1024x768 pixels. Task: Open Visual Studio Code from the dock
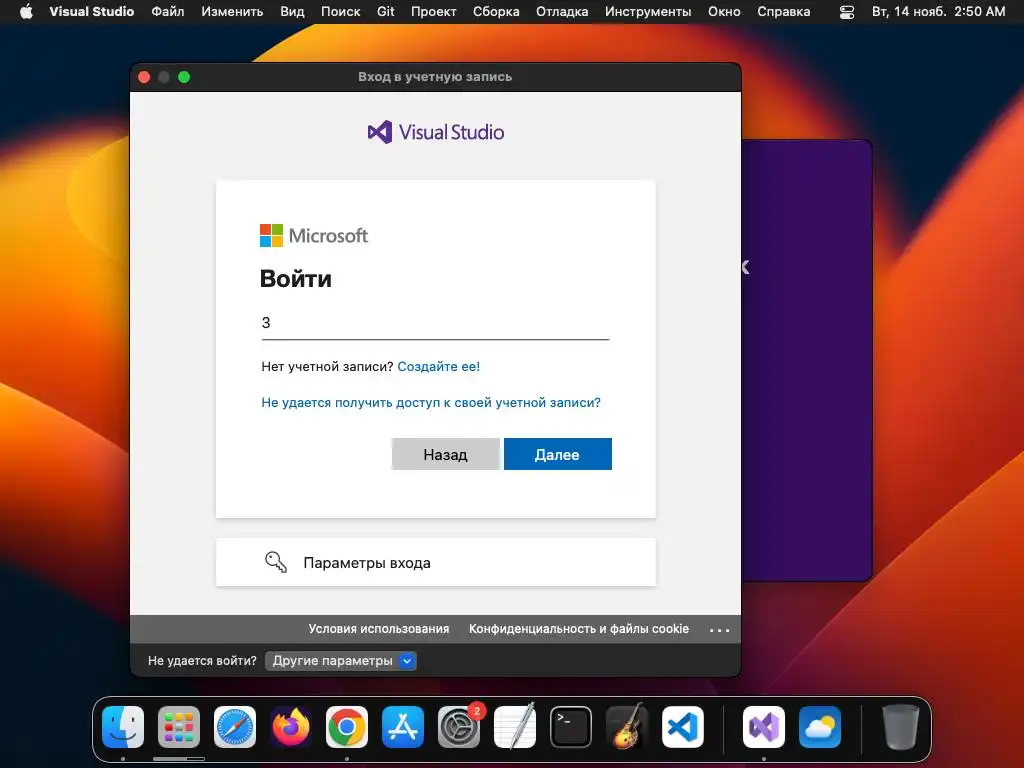[x=683, y=727]
